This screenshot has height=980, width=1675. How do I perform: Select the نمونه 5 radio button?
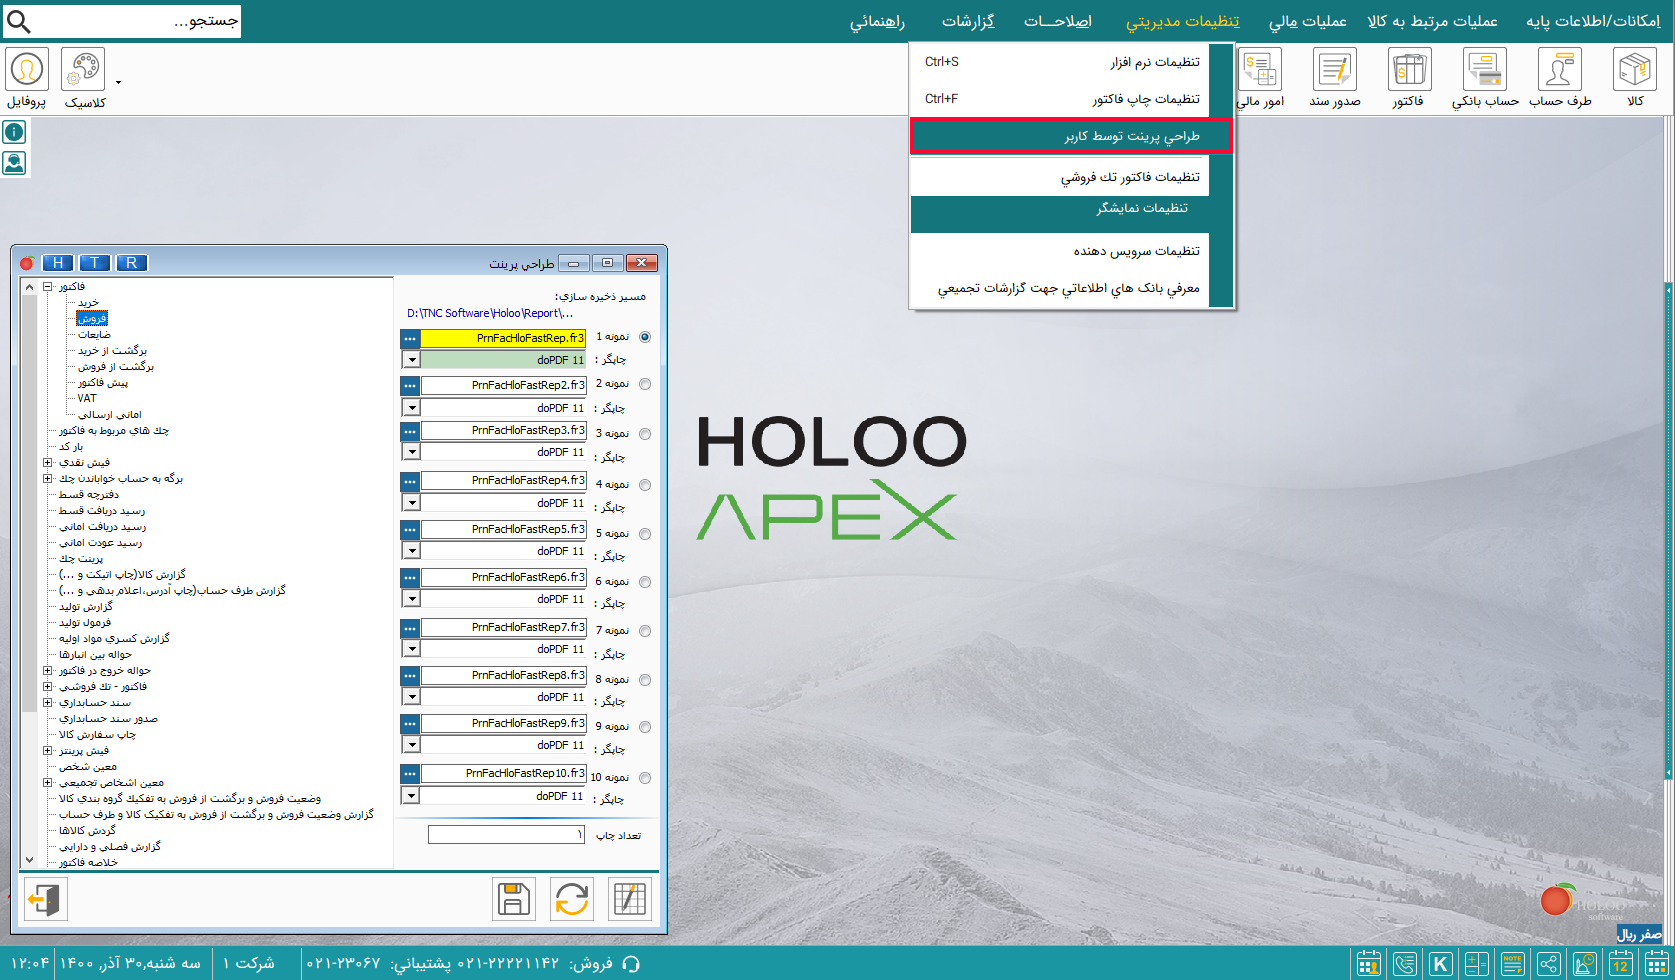[x=645, y=534]
